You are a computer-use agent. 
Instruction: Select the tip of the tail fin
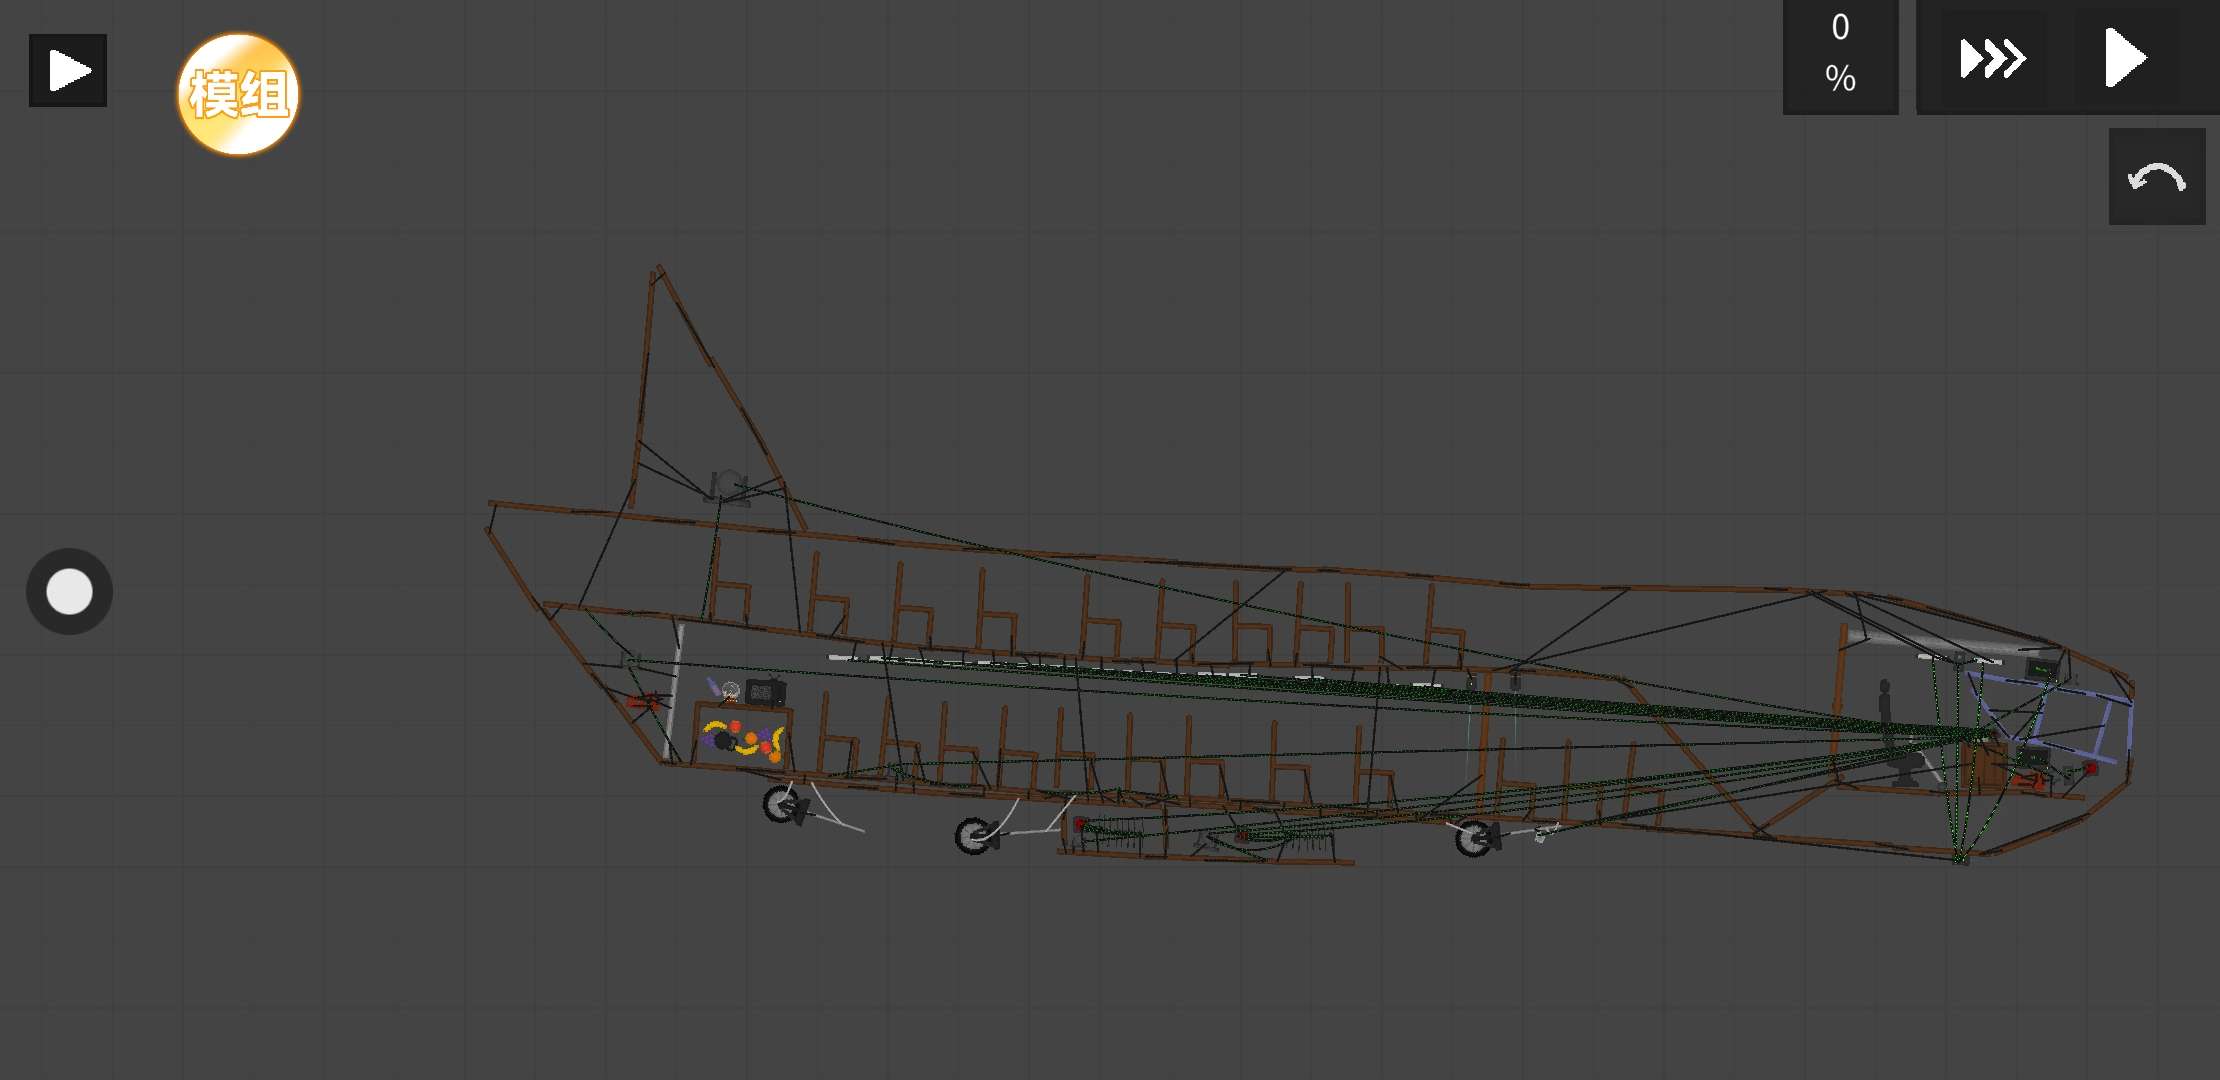coord(658,270)
